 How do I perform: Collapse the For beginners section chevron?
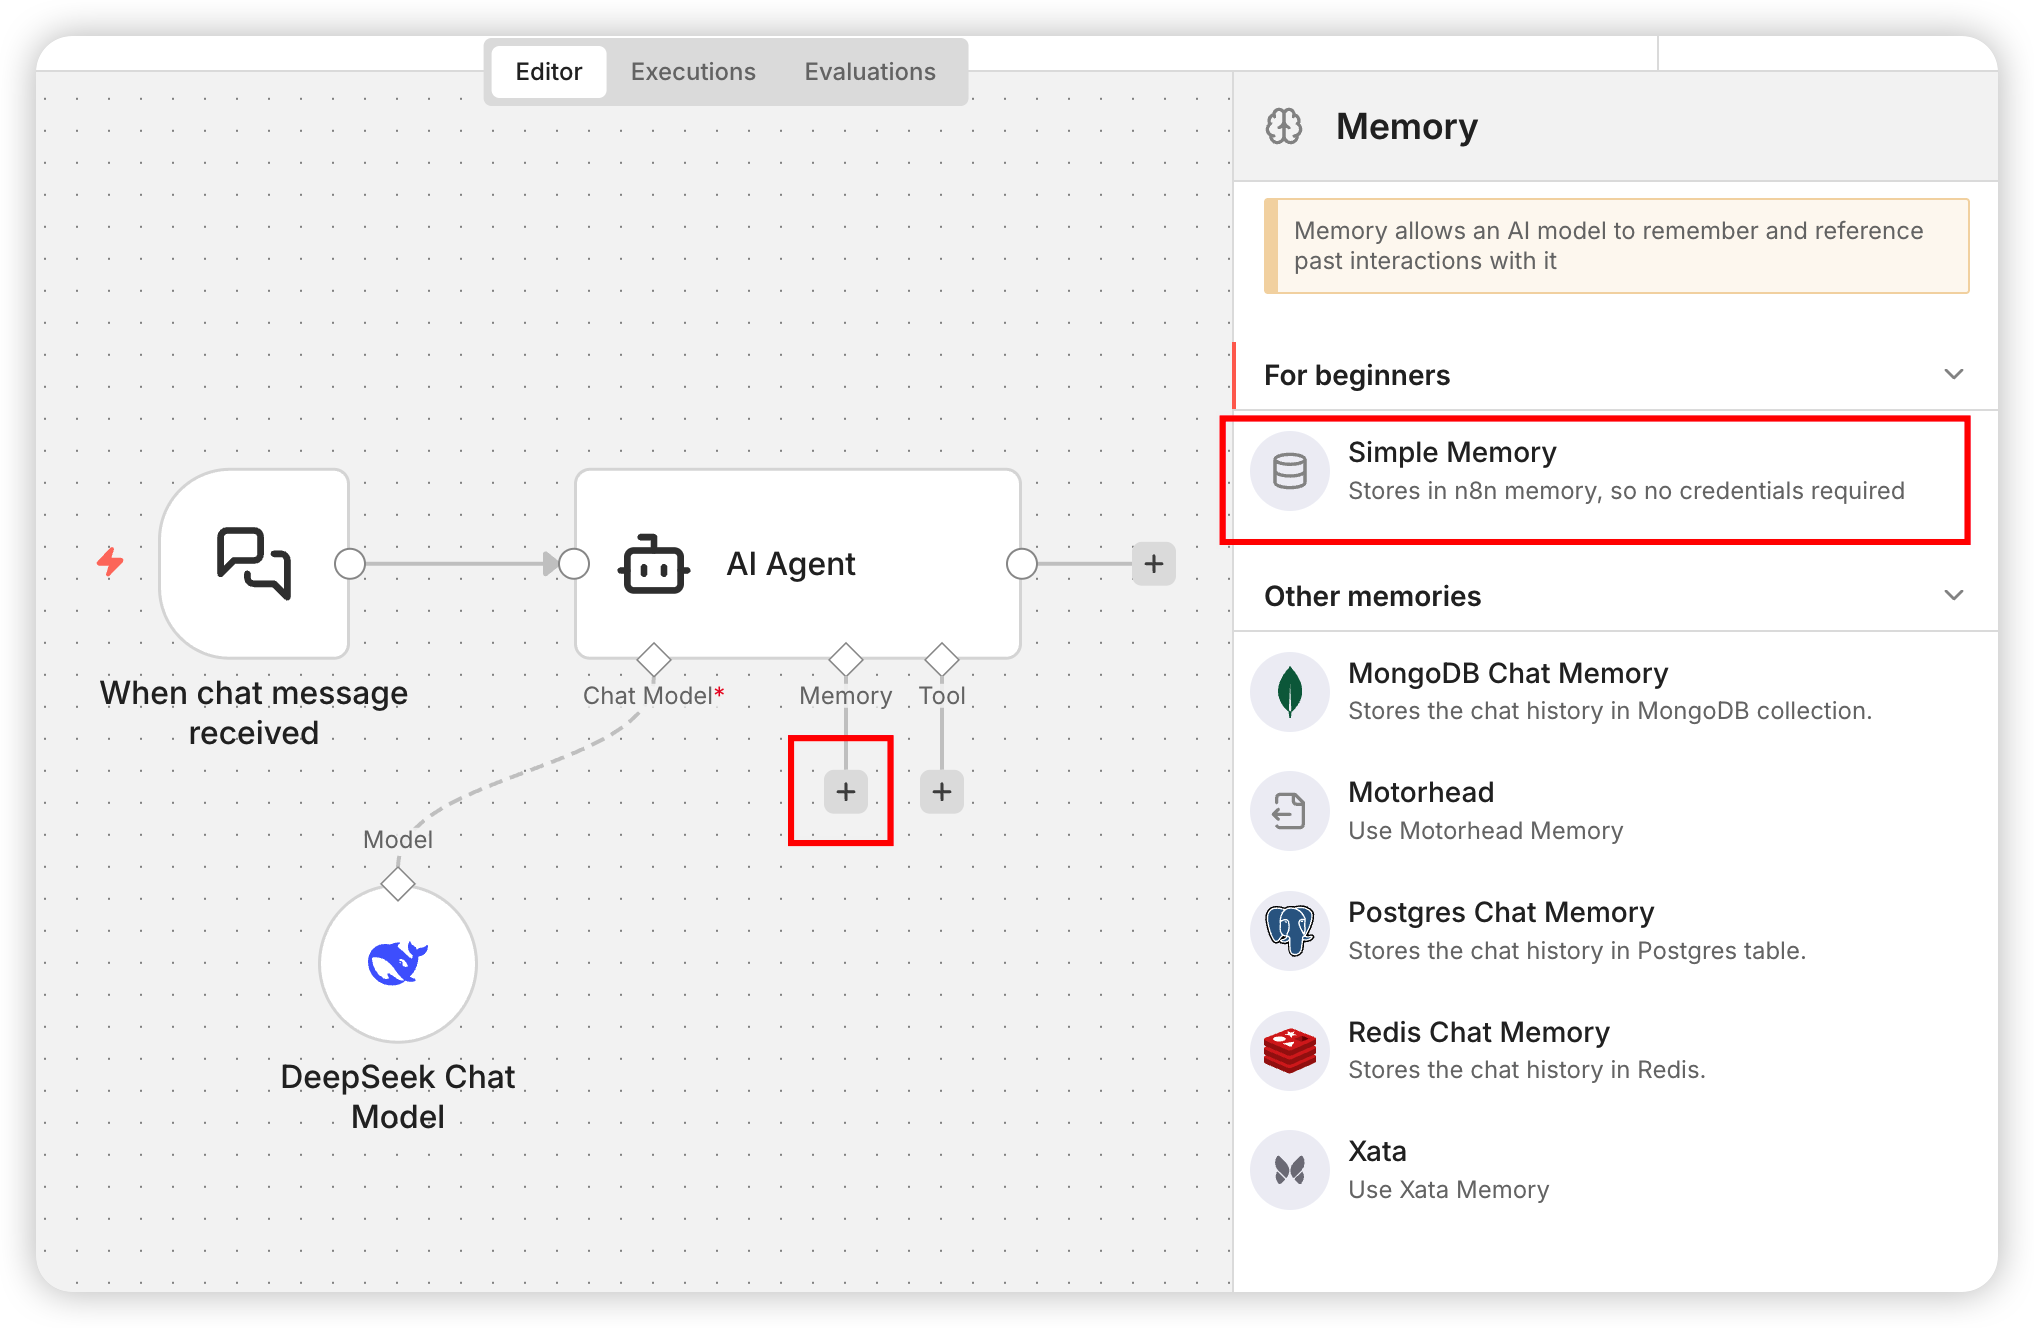(1953, 374)
